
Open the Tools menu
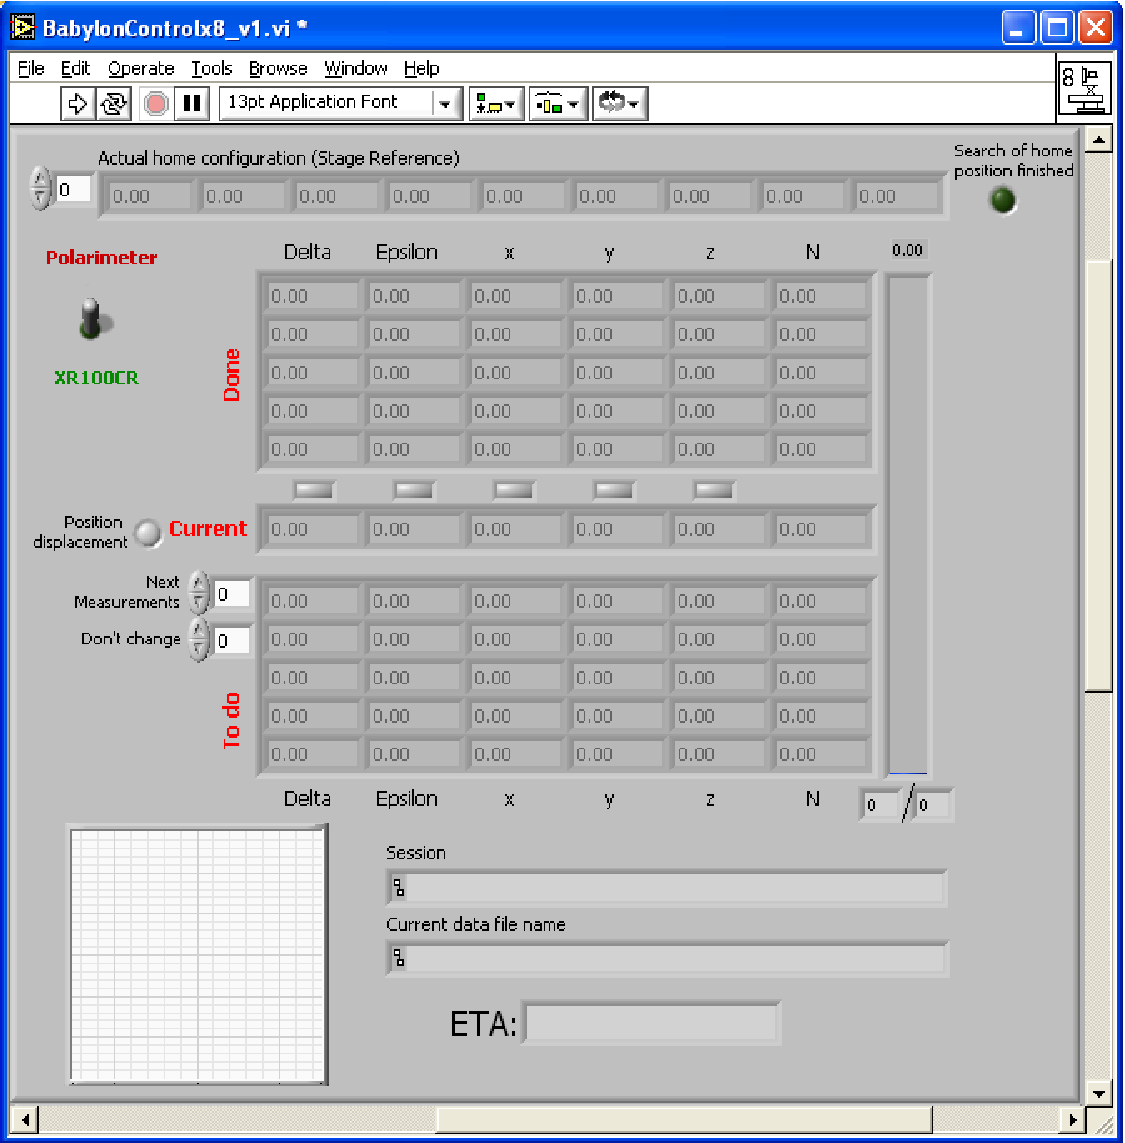[211, 69]
